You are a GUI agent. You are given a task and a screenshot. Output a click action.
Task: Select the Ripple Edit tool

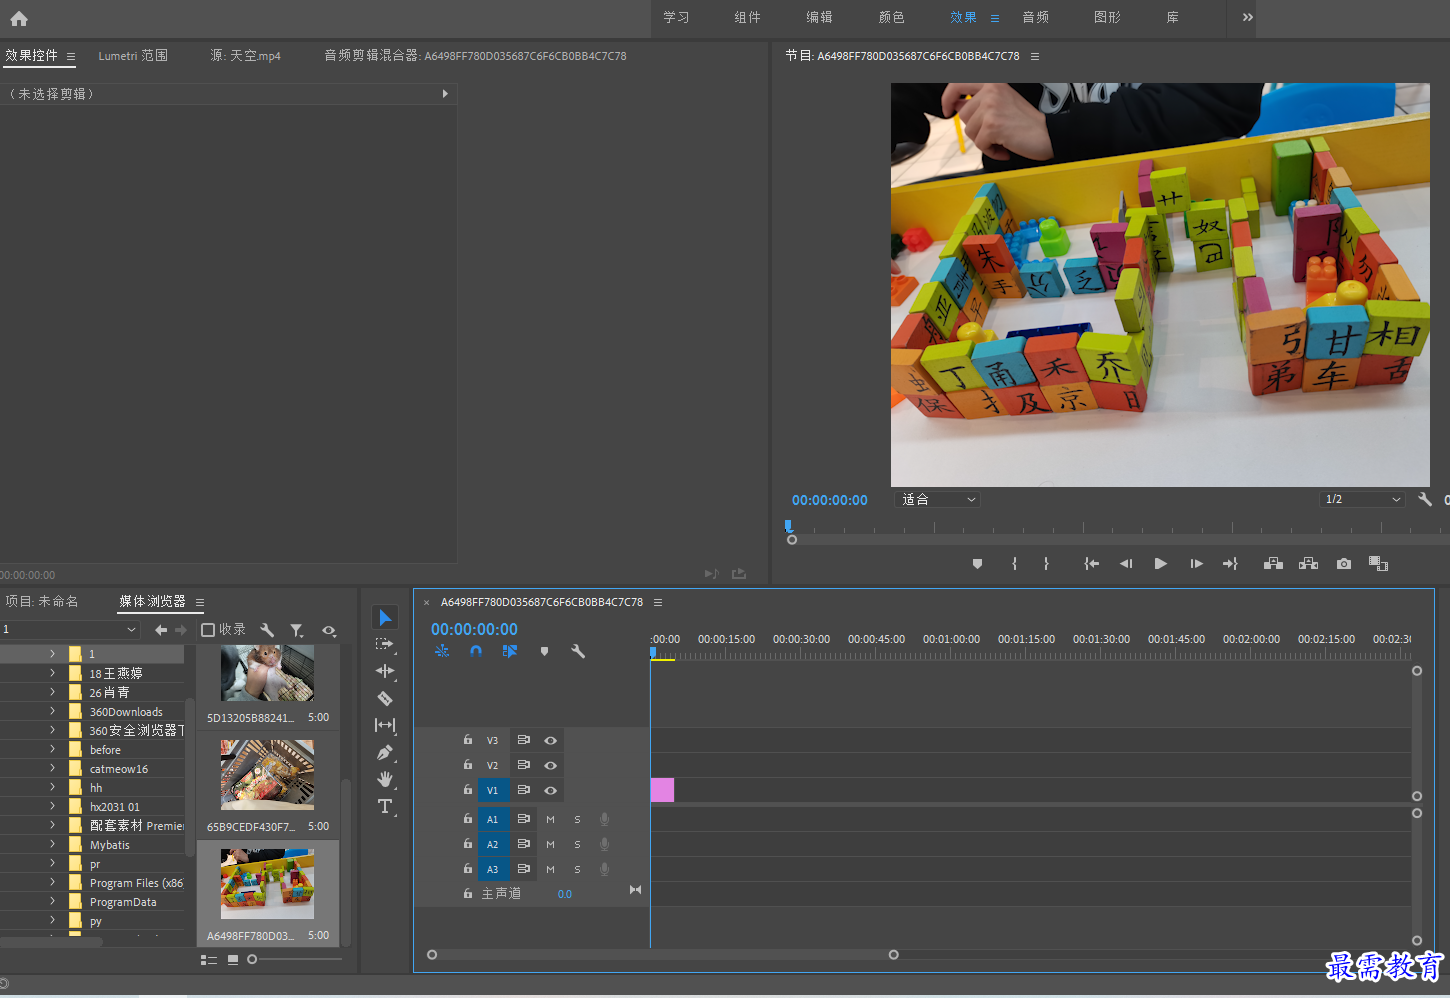tap(385, 671)
